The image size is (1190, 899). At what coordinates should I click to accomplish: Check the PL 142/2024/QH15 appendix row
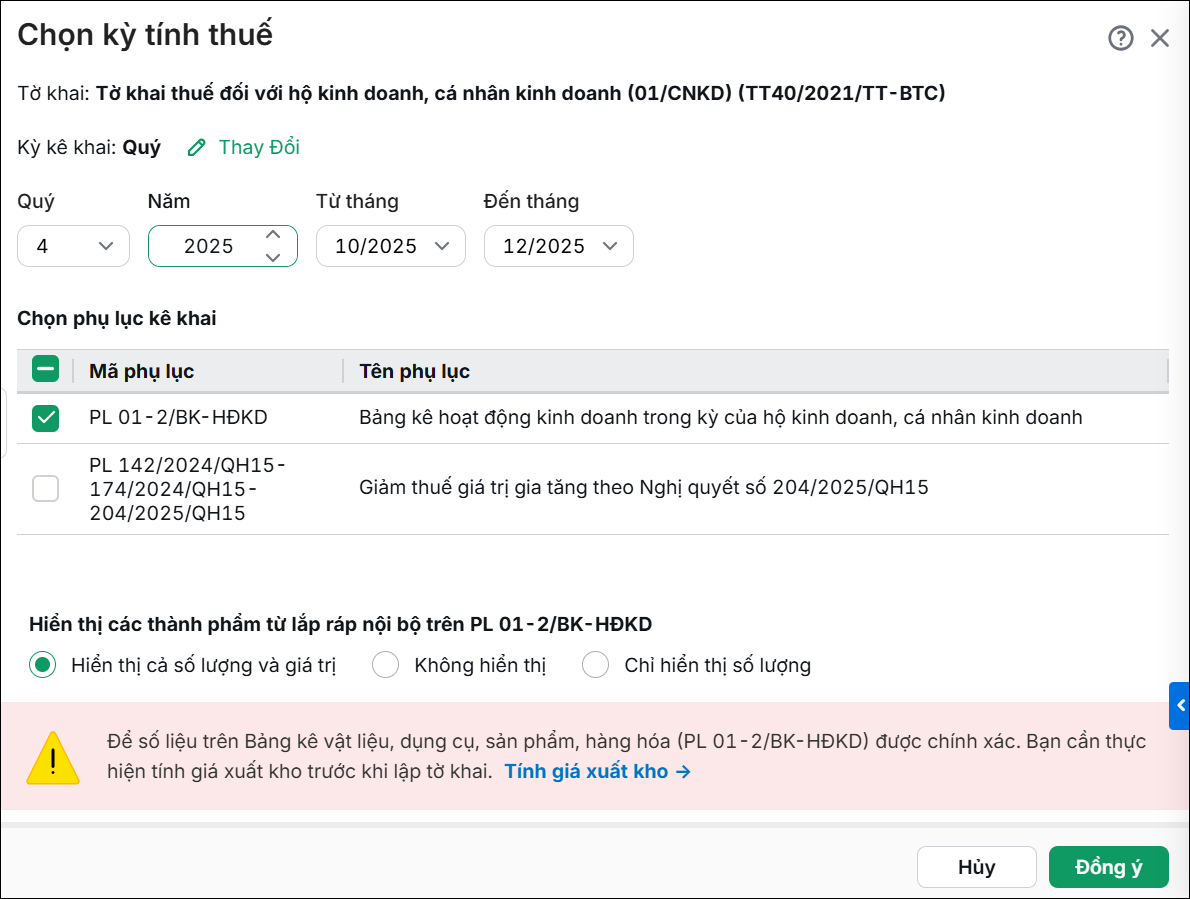pos(46,489)
